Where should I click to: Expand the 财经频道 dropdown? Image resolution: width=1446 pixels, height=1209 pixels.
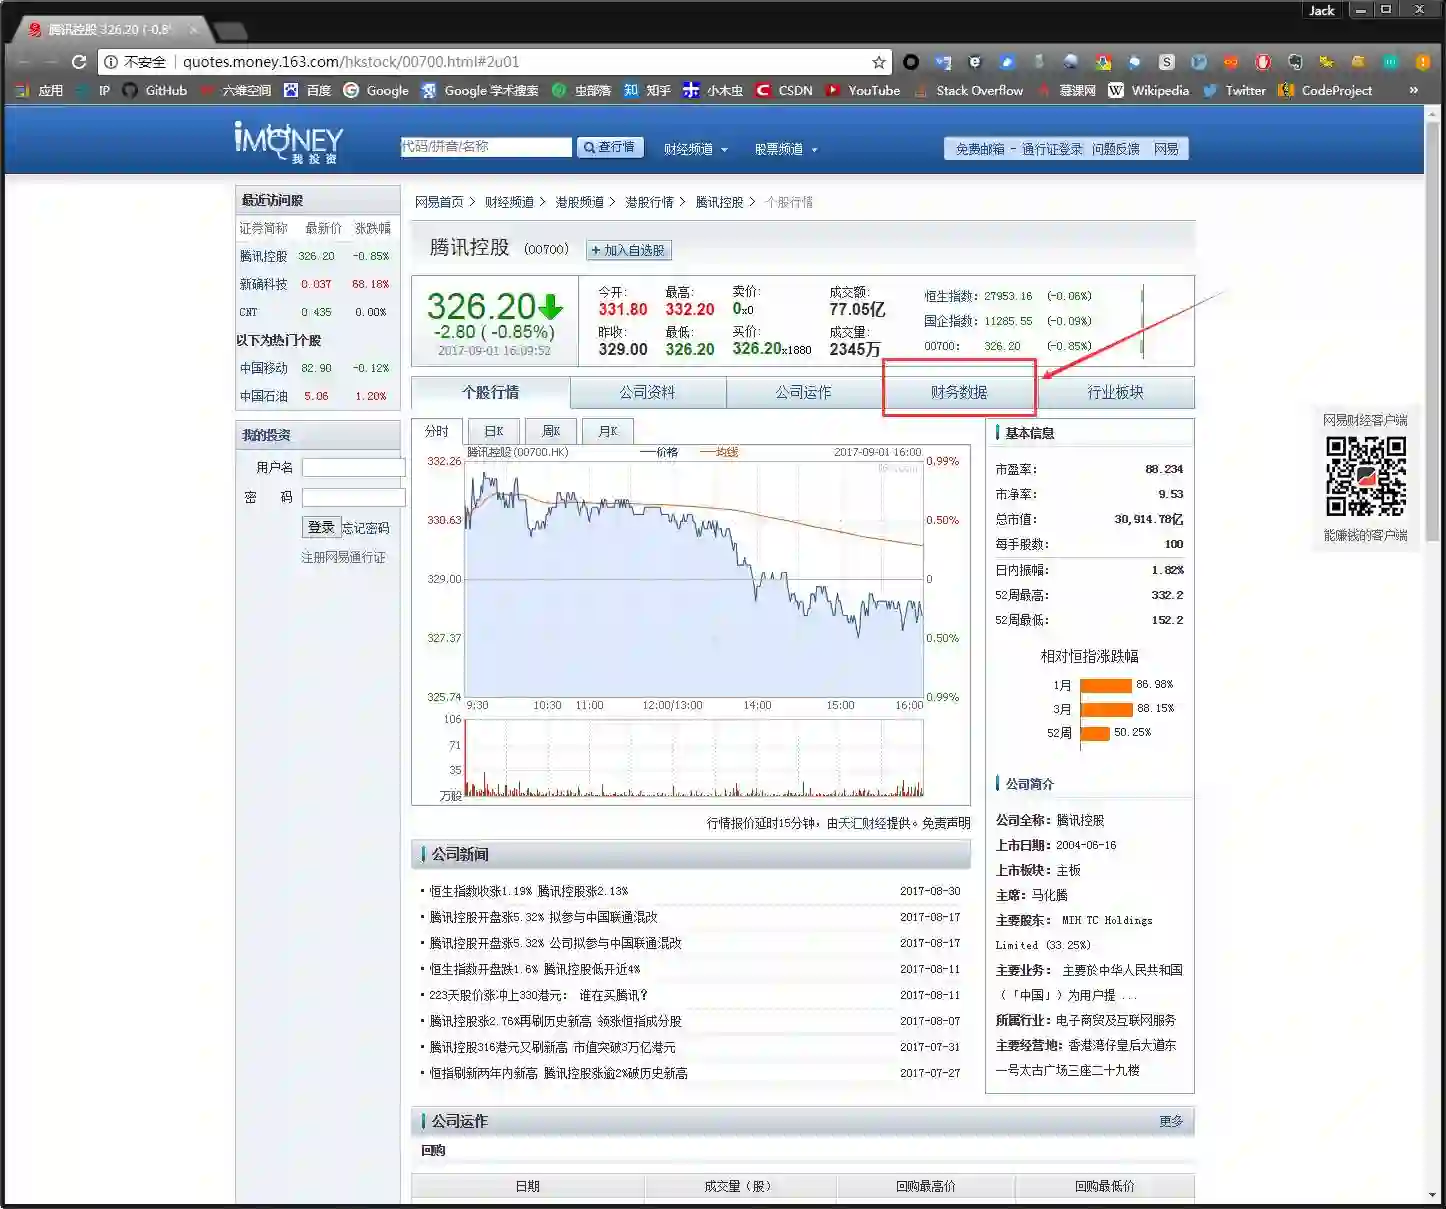(x=695, y=149)
